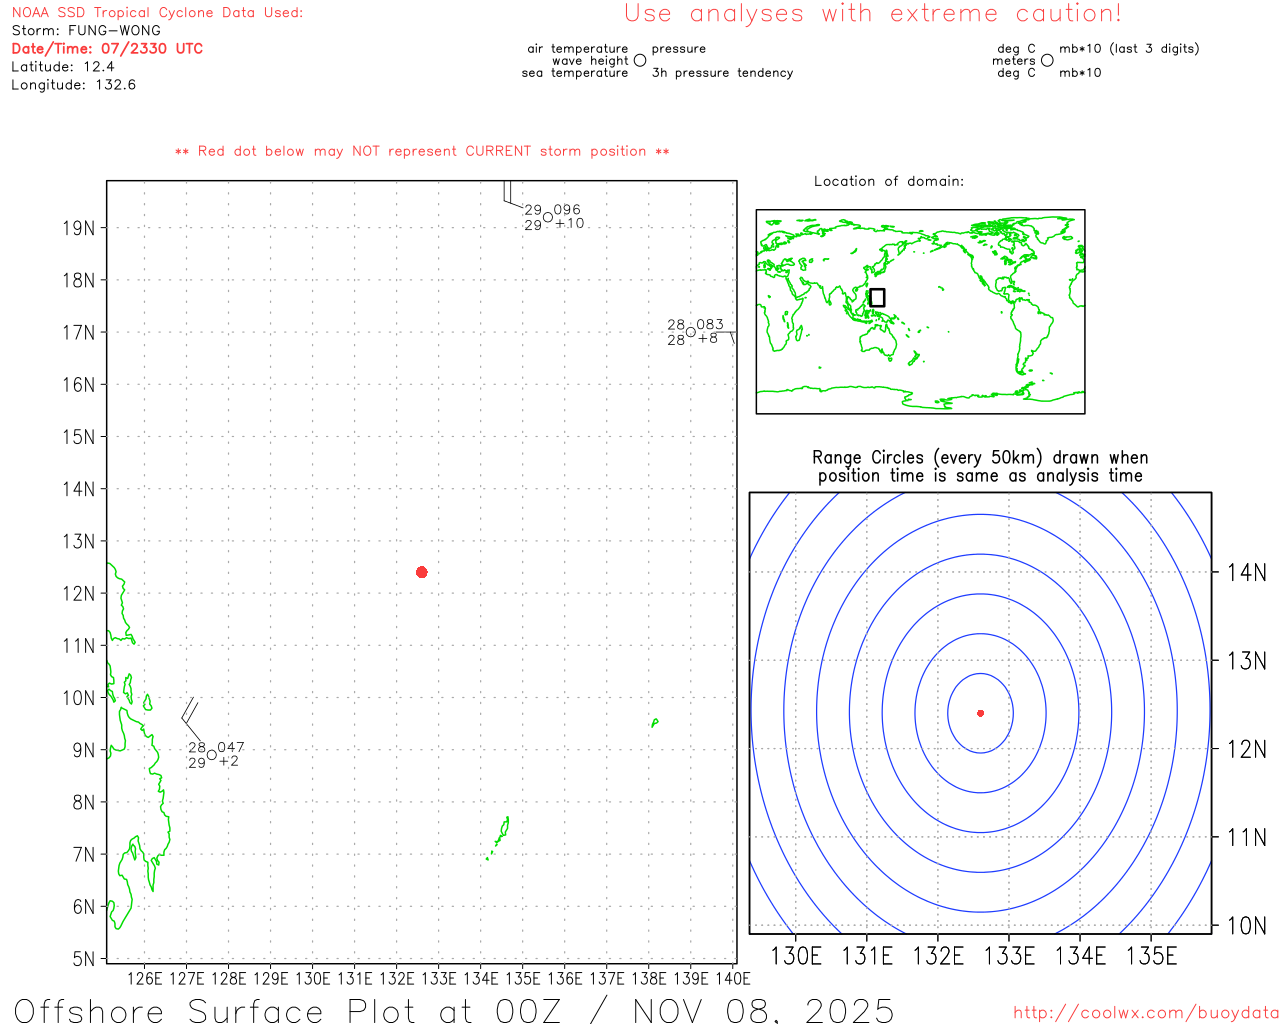Screen dimensions: 1280x1024
Task: Click the Storm: FUNG-WONG label
Action: pos(86,30)
